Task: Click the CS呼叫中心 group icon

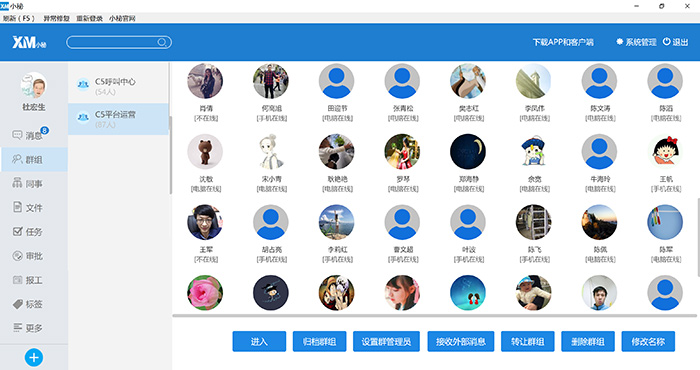Action: click(x=83, y=84)
